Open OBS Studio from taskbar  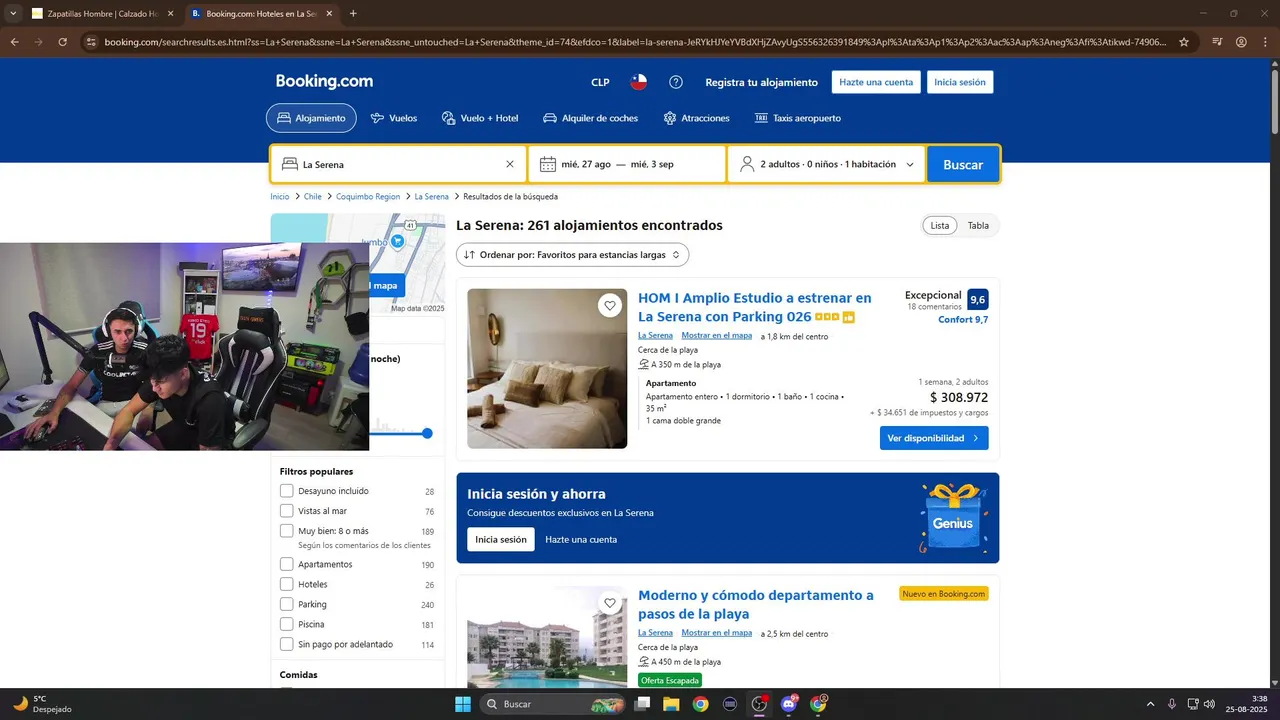(x=759, y=704)
